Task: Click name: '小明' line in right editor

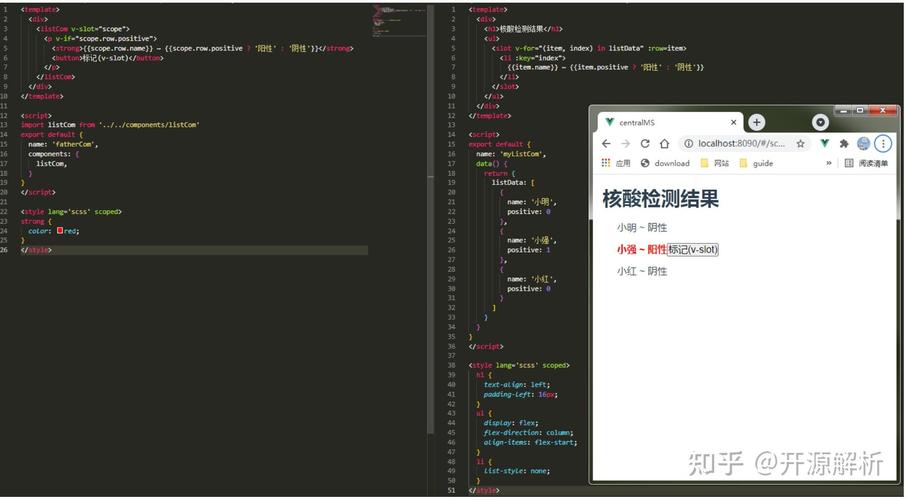Action: (x=532, y=202)
